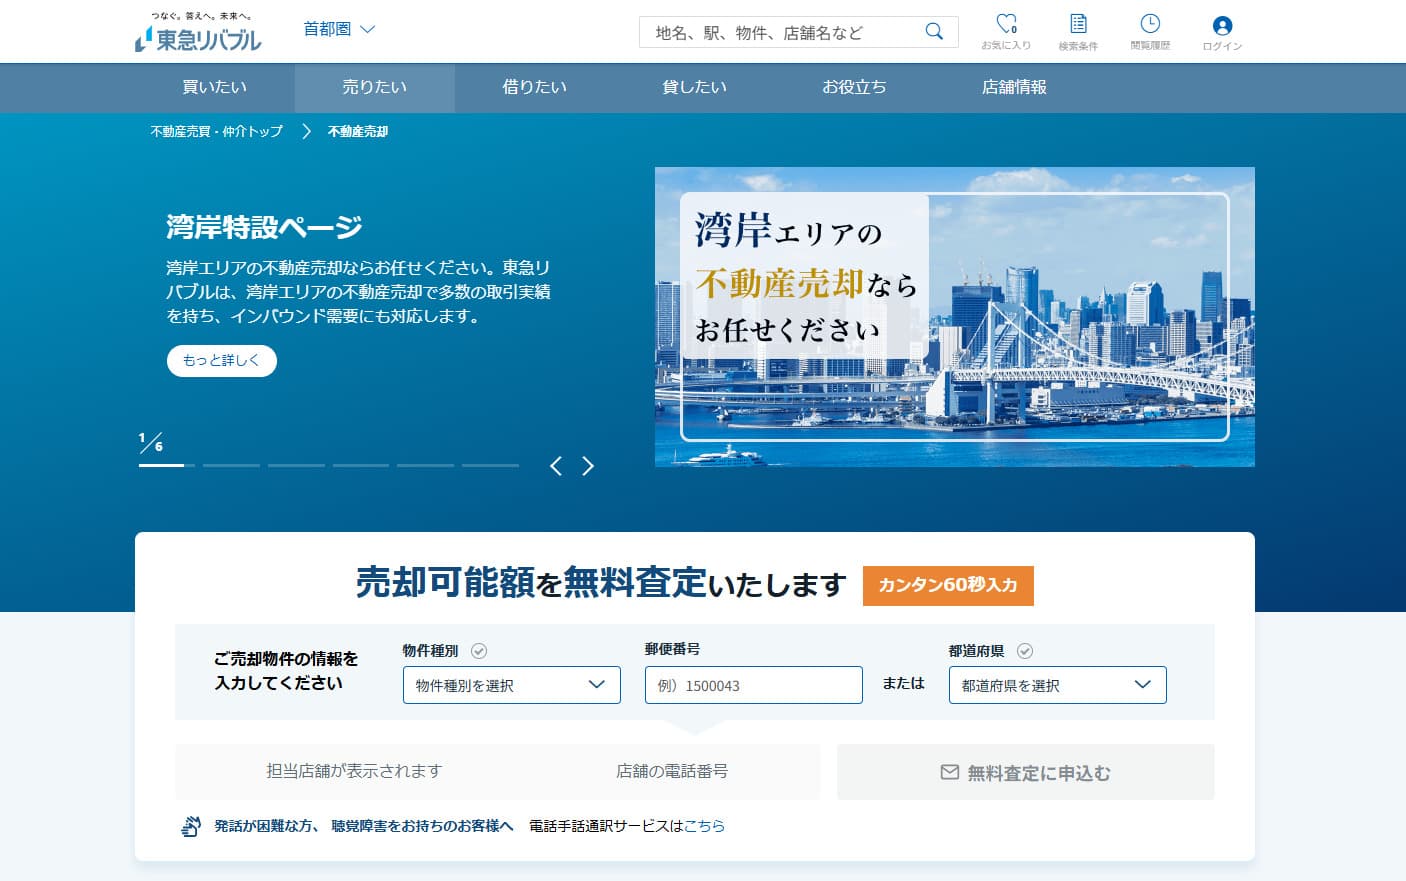The height and width of the screenshot is (881, 1406).
Task: Open the 都道府県を選択 prefecture dropdown
Action: pos(1057,685)
